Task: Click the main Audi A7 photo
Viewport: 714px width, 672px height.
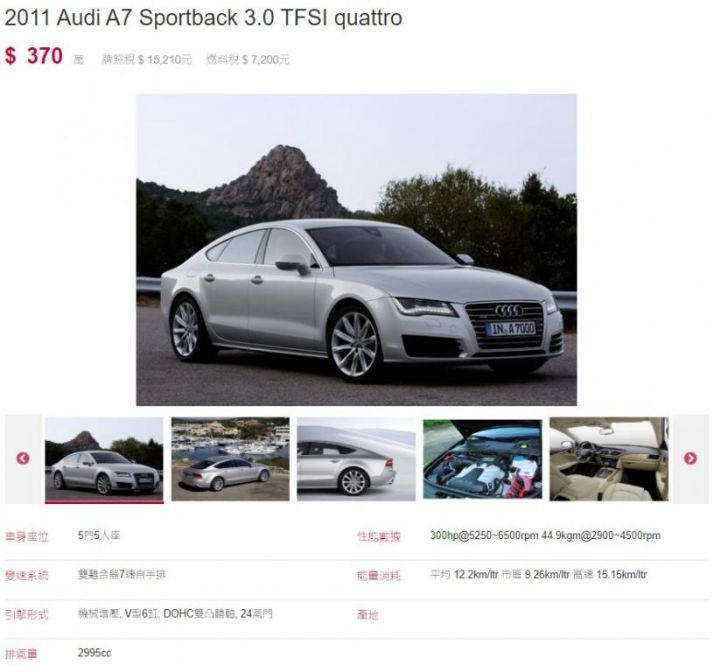Action: click(x=356, y=249)
